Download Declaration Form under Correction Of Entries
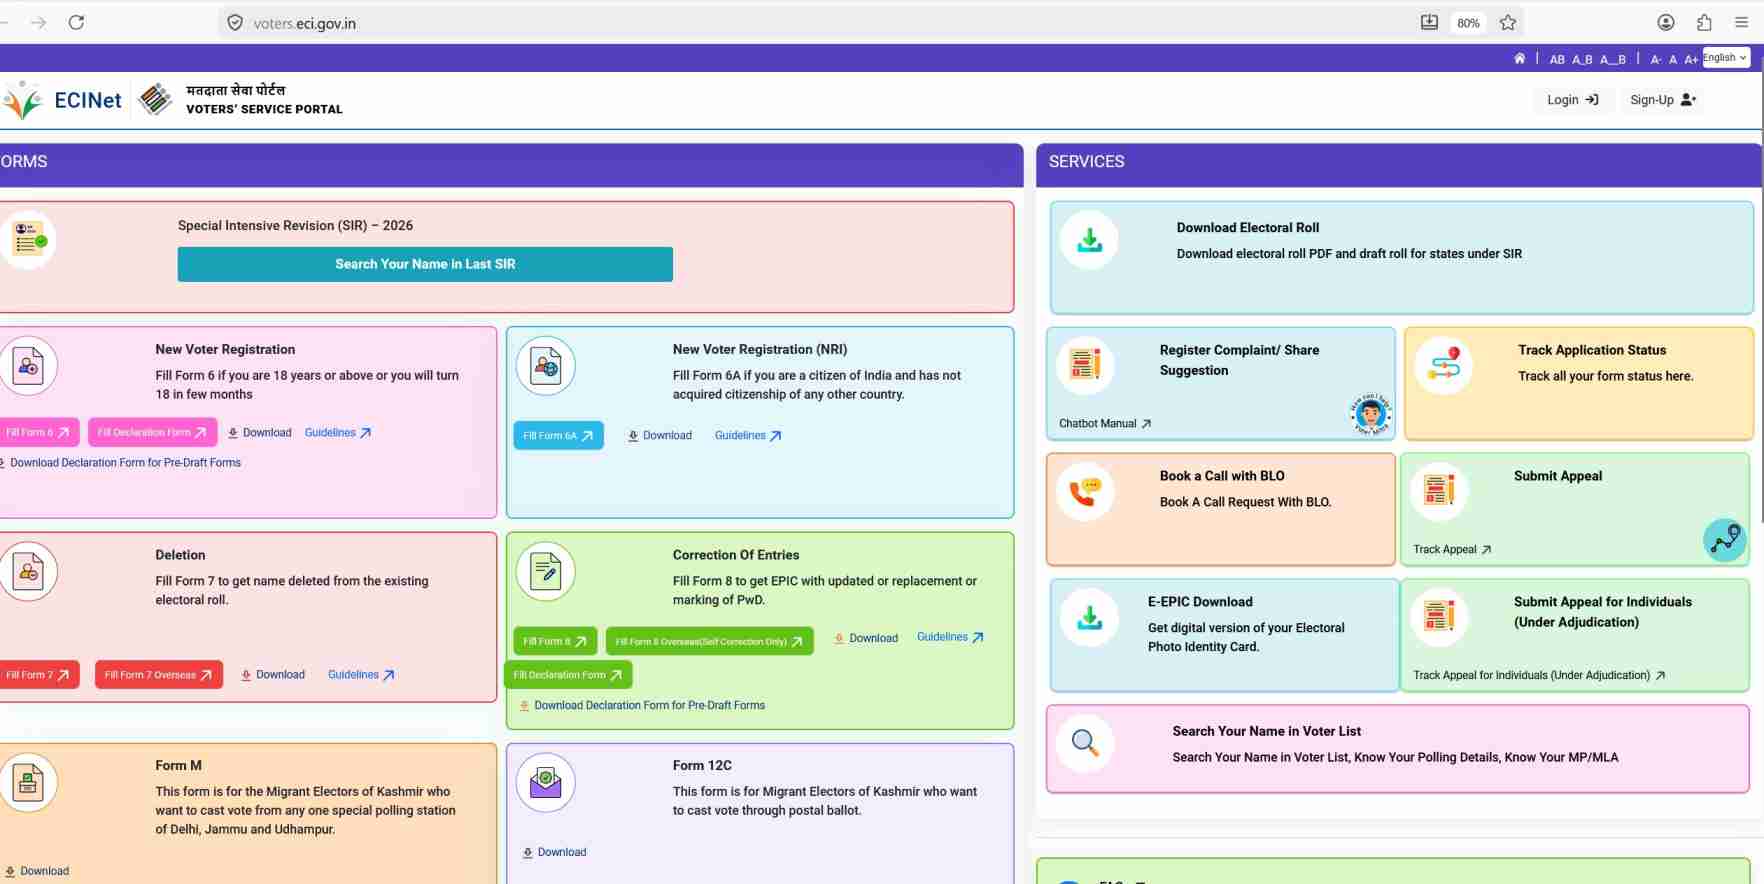This screenshot has width=1764, height=884. pos(642,705)
